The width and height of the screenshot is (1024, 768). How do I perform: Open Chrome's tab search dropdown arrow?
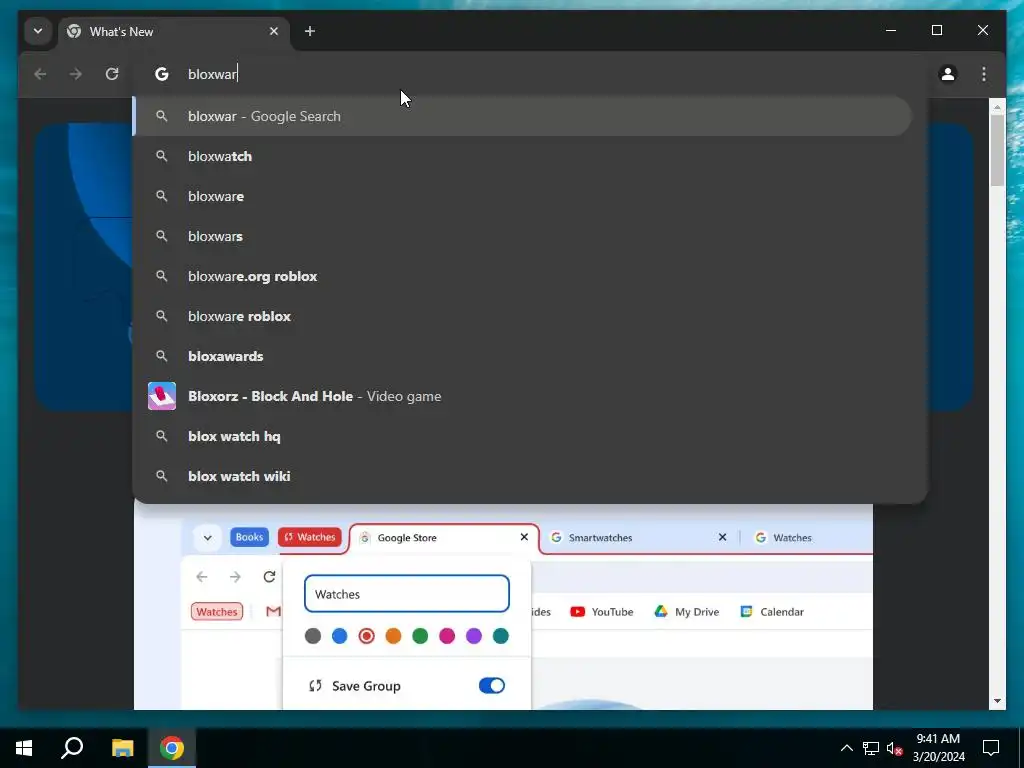pyautogui.click(x=38, y=31)
